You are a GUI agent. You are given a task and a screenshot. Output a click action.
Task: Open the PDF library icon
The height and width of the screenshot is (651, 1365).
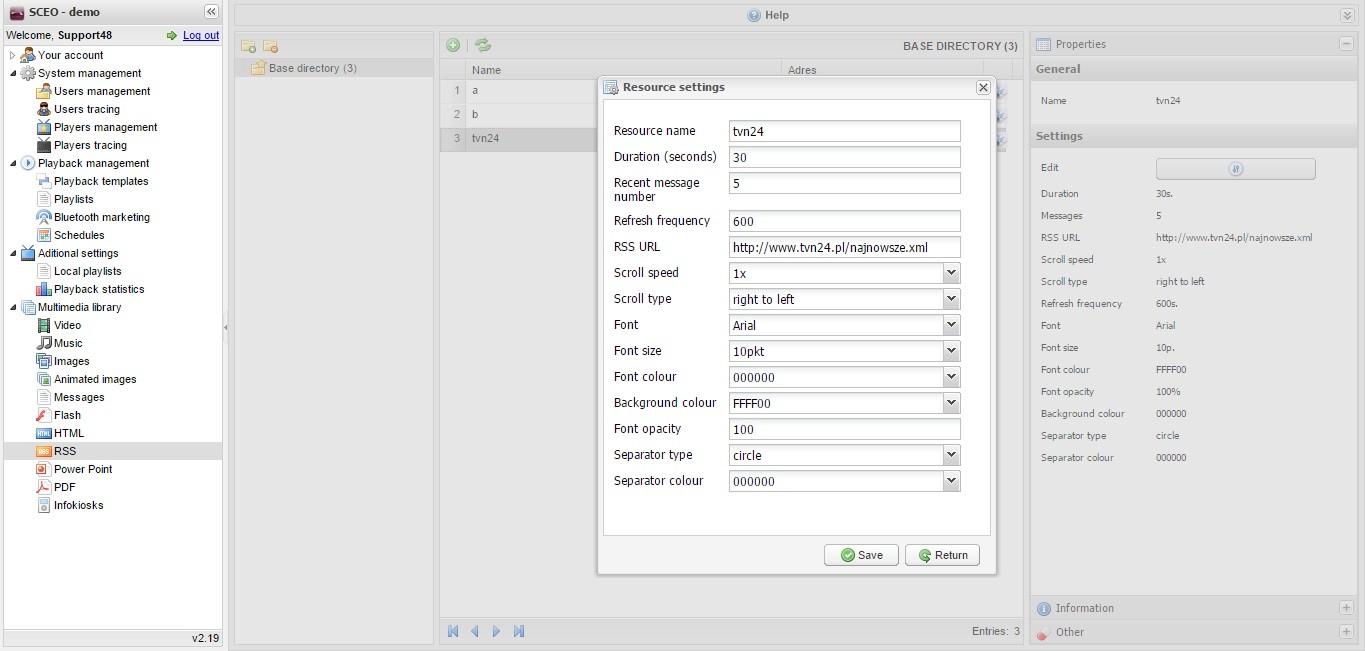pos(44,487)
